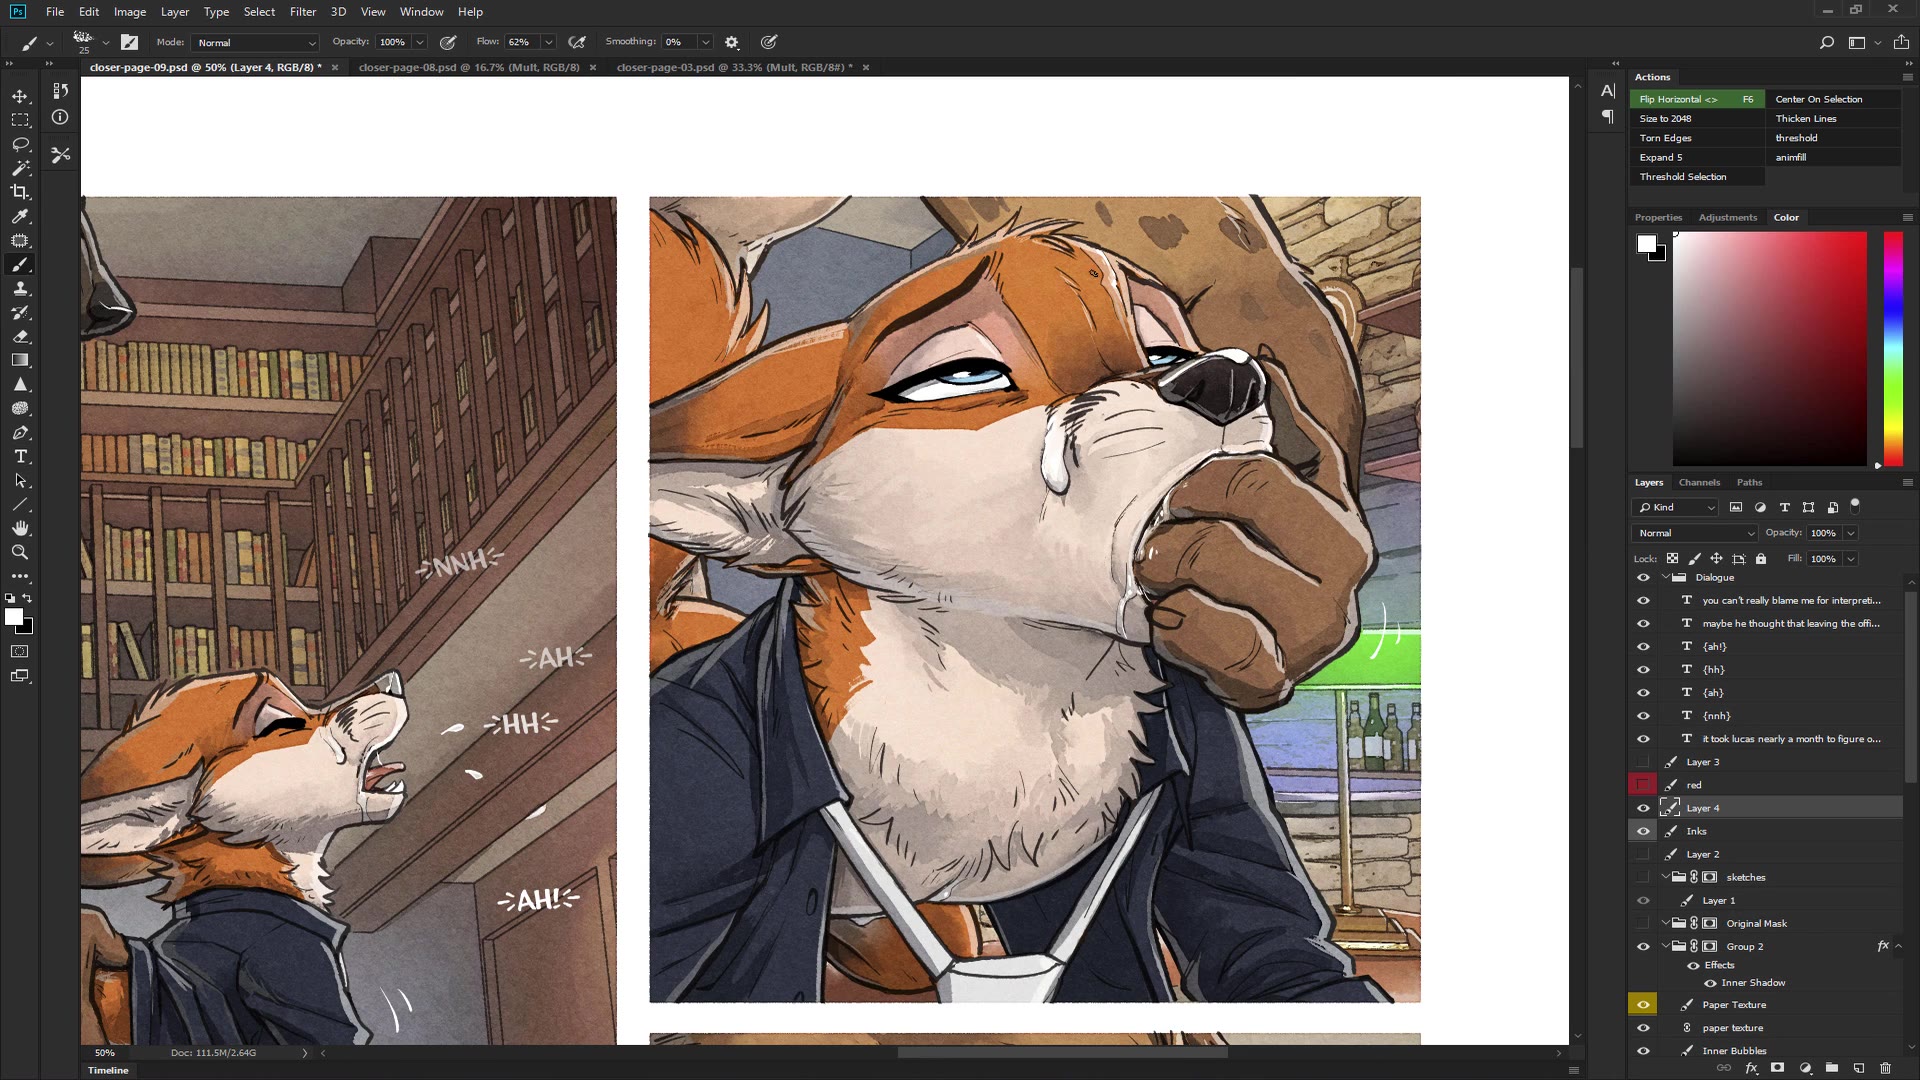The width and height of the screenshot is (1920, 1080).
Task: Select the Eraser tool
Action: click(20, 337)
